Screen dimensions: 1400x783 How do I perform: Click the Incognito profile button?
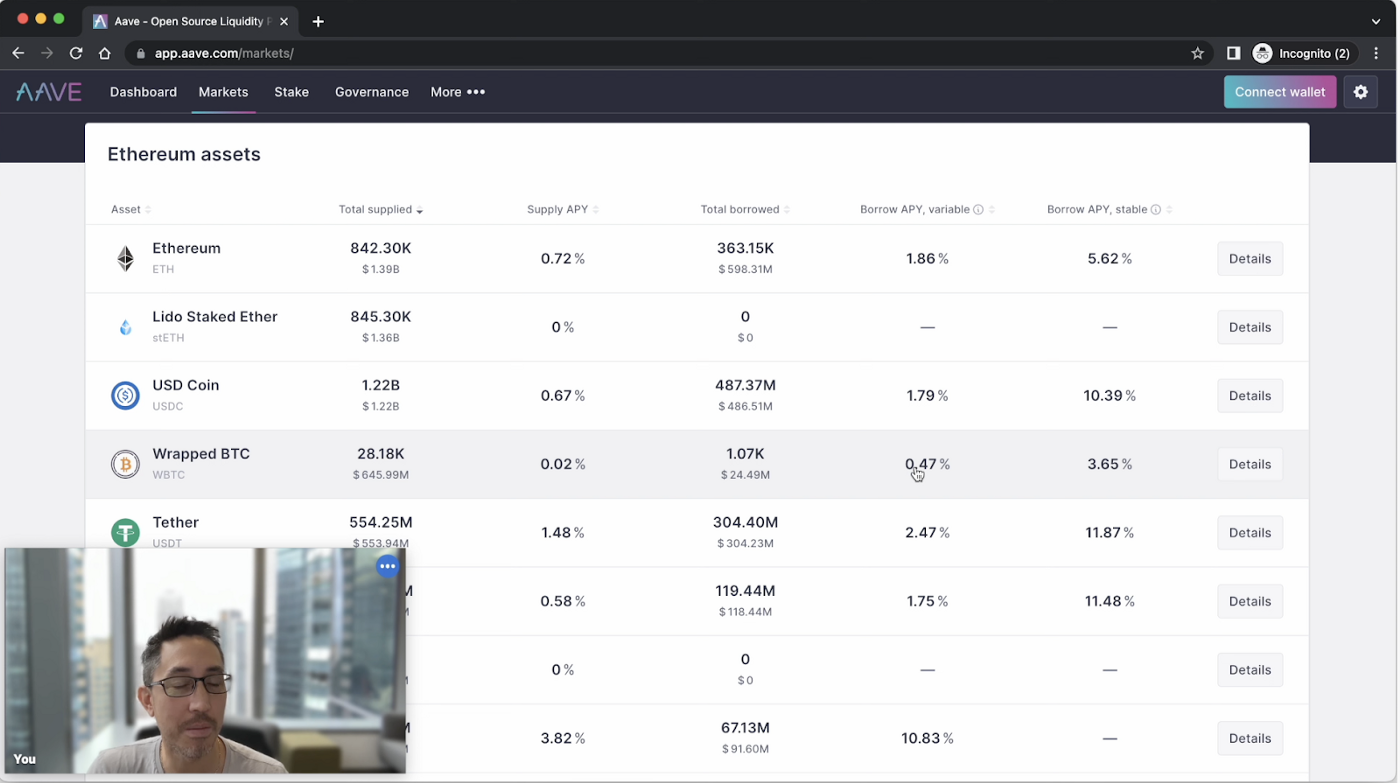[x=1304, y=53]
